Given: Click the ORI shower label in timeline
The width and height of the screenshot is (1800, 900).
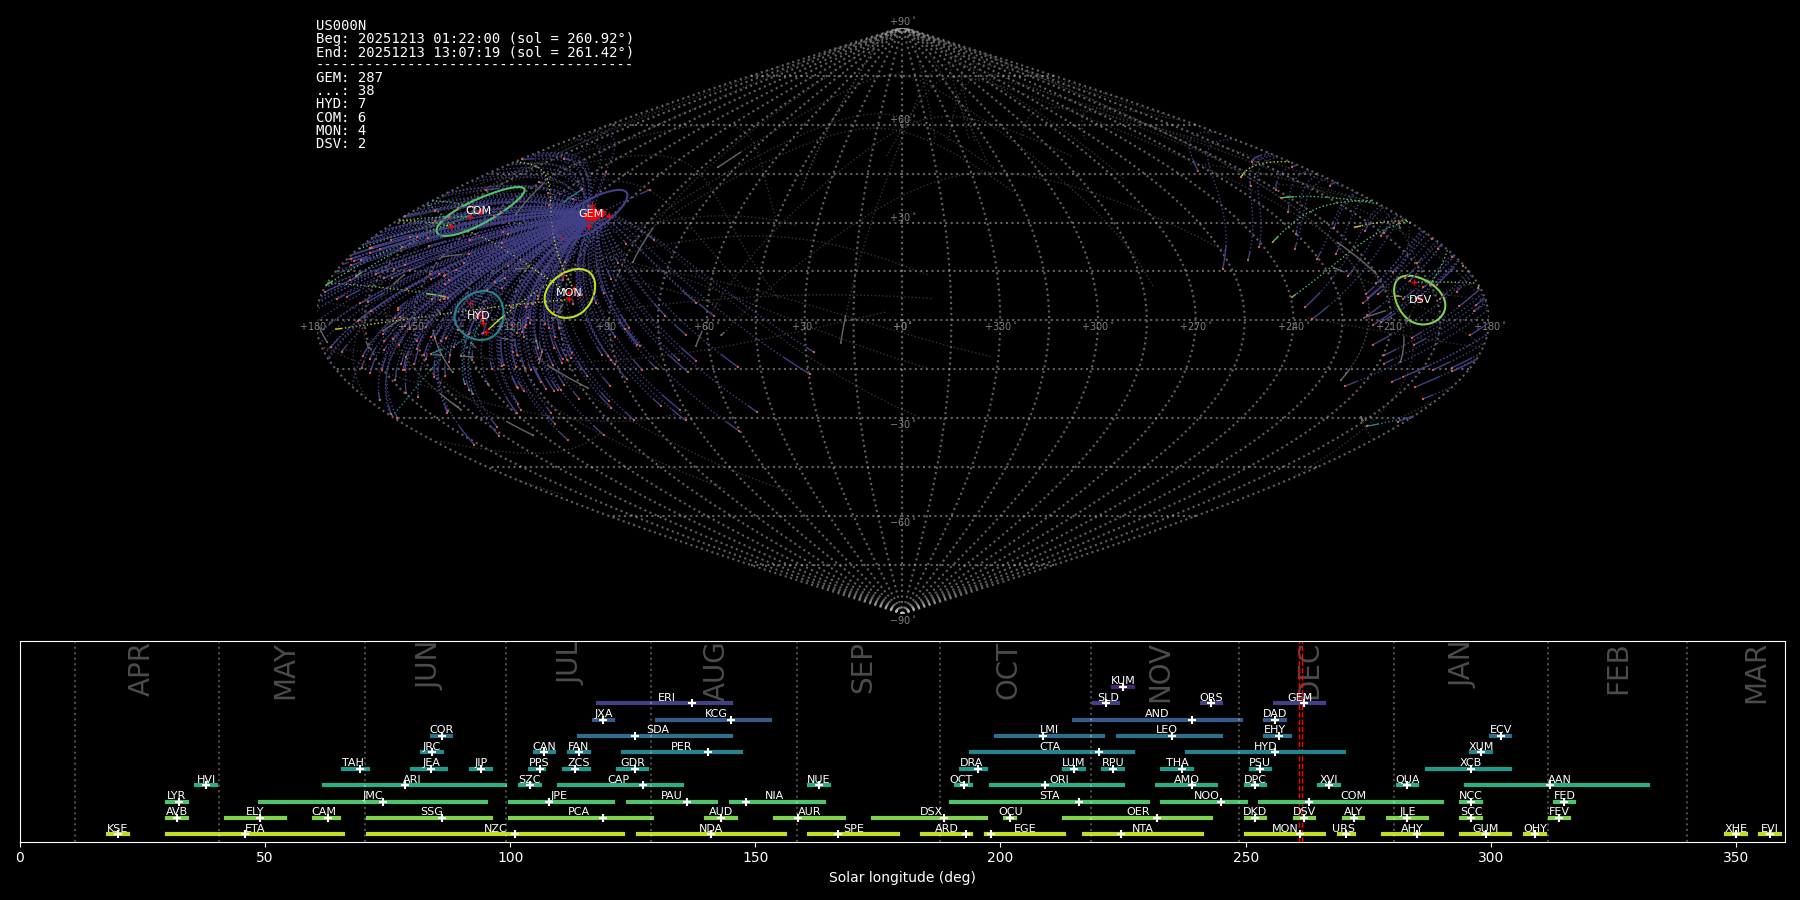Looking at the screenshot, I should (x=1059, y=780).
